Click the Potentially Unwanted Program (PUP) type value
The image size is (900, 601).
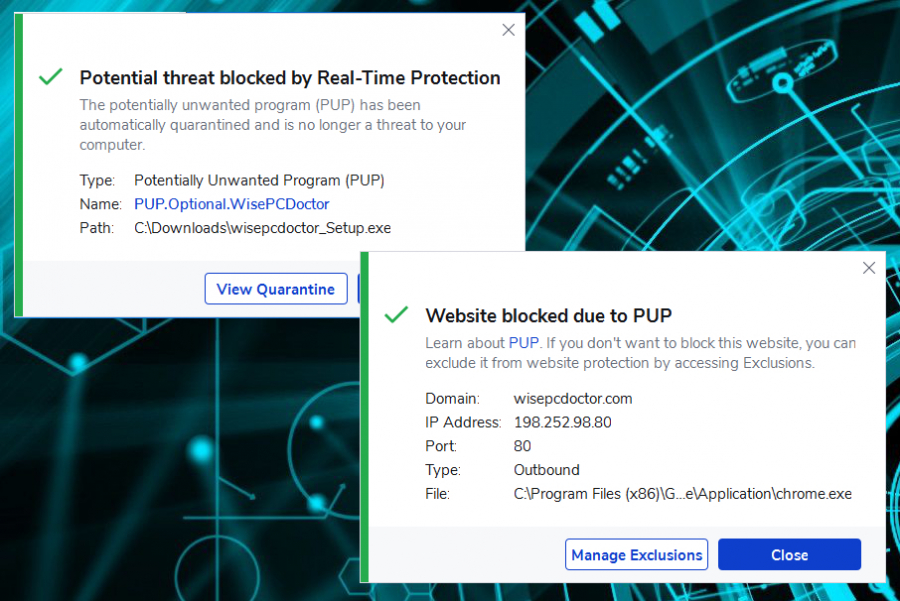pos(259,180)
